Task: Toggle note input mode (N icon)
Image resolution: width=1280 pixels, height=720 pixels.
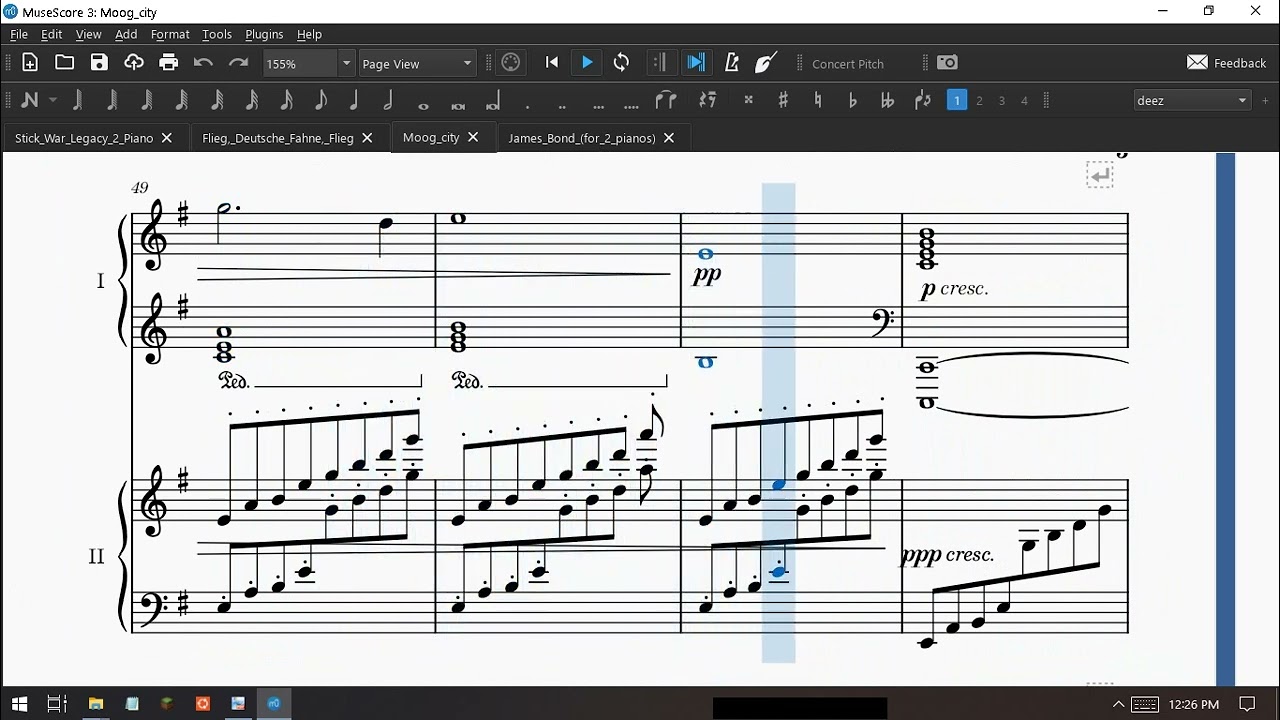Action: (x=30, y=100)
